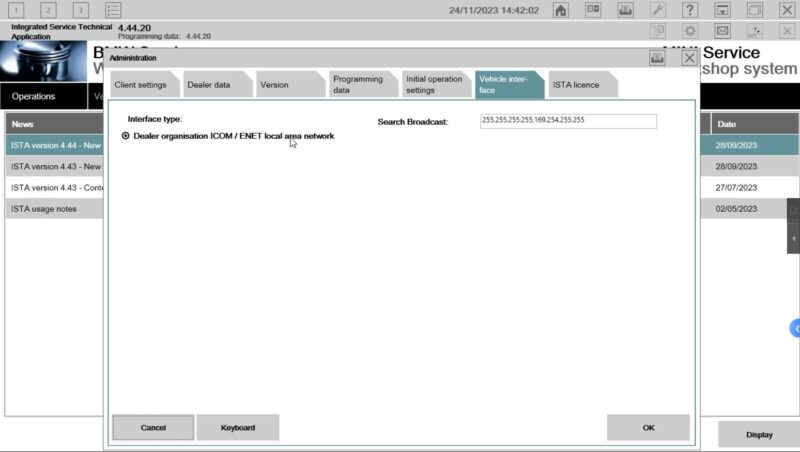The width and height of the screenshot is (800, 452).
Task: Click the Search Broadcast input field
Action: click(568, 121)
